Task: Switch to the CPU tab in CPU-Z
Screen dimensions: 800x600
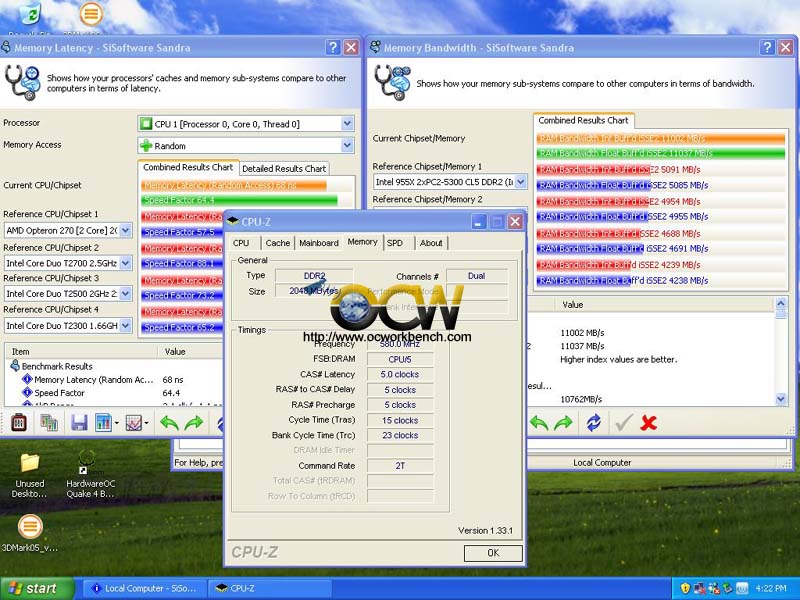Action: click(x=241, y=243)
